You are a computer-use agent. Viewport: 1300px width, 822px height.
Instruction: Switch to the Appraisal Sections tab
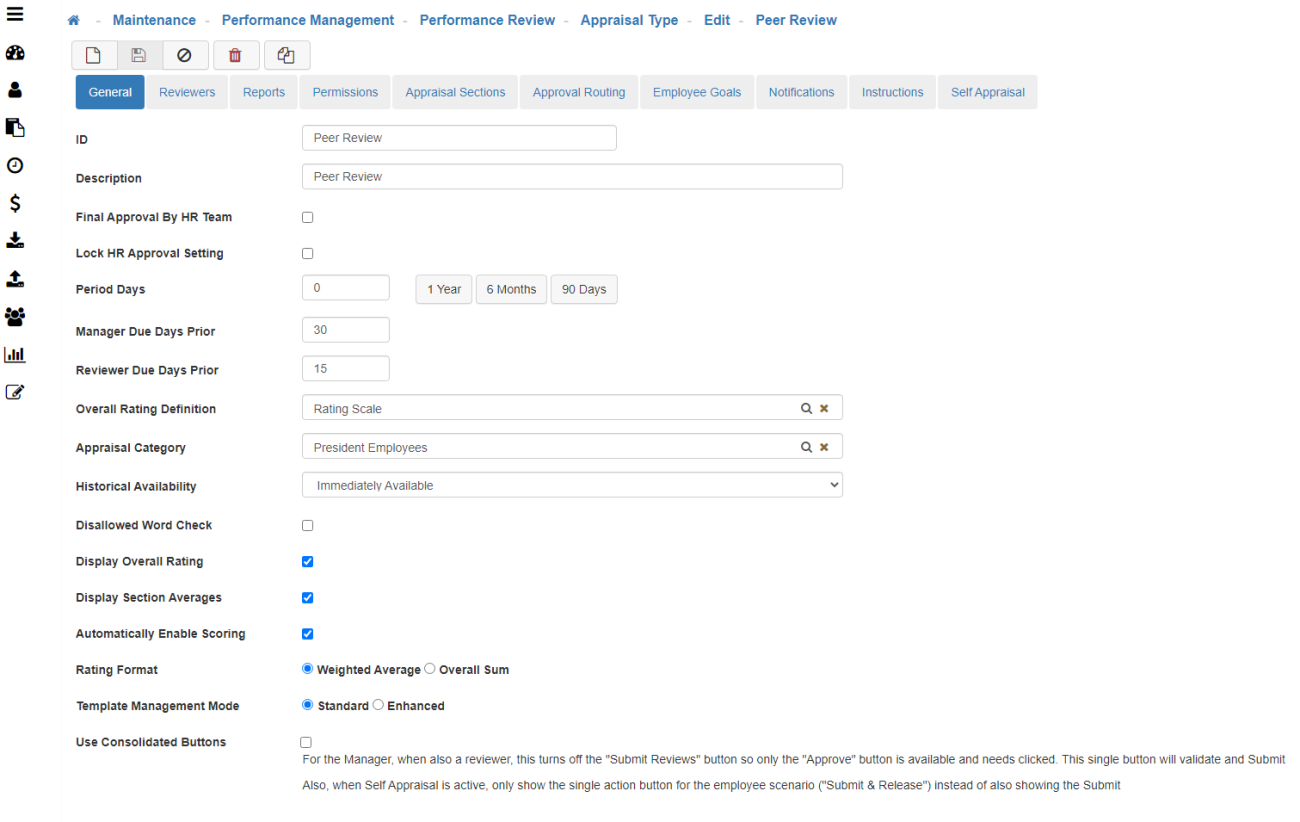click(x=455, y=92)
